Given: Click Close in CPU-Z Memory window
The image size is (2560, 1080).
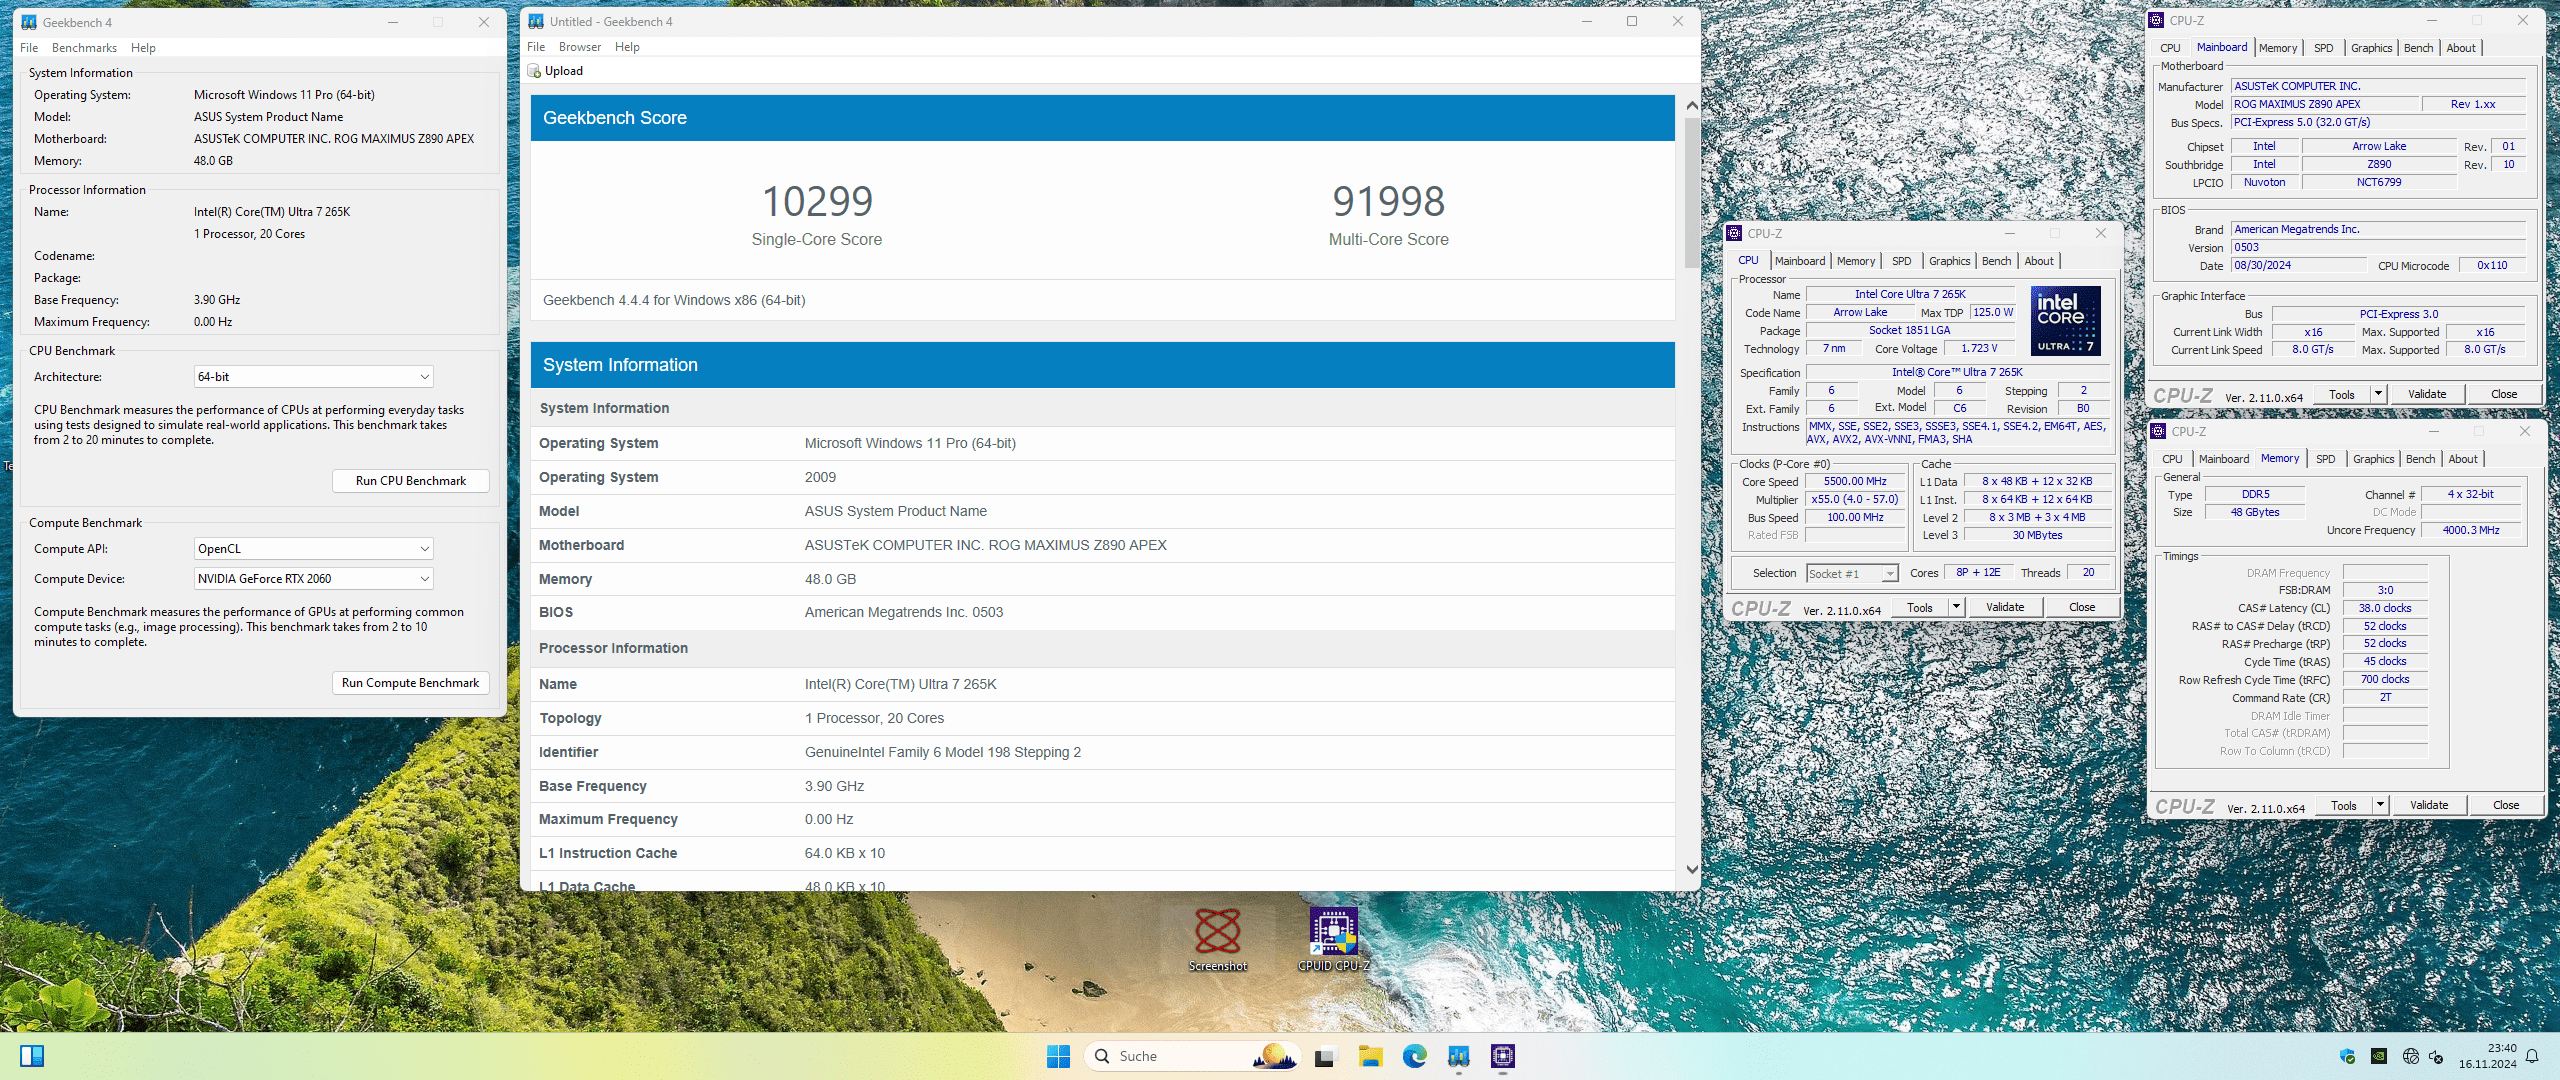Looking at the screenshot, I should pyautogui.click(x=2506, y=805).
